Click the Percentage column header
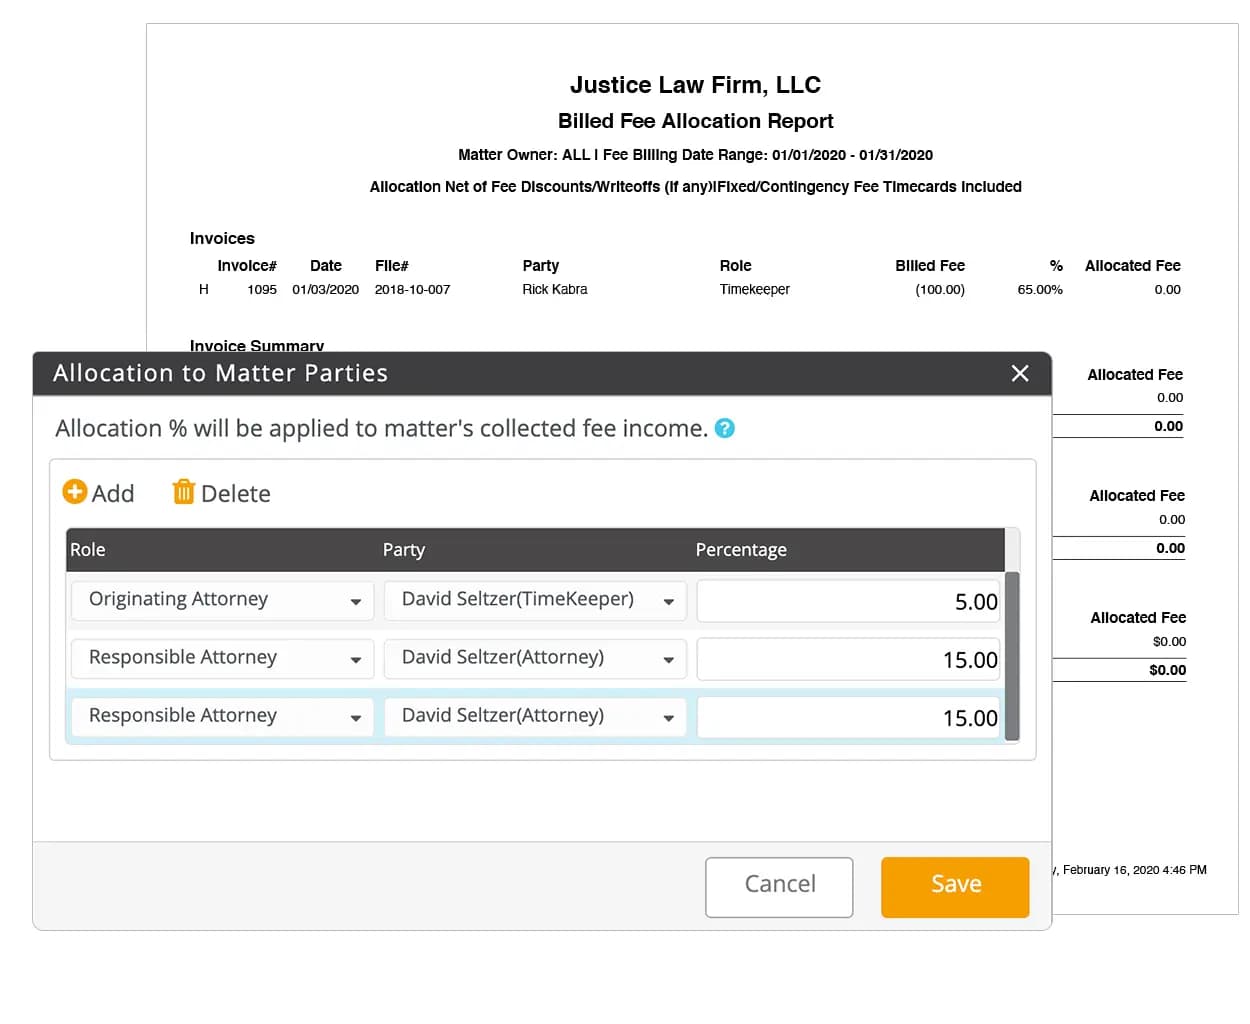This screenshot has width=1250, height=1024. pyautogui.click(x=741, y=549)
